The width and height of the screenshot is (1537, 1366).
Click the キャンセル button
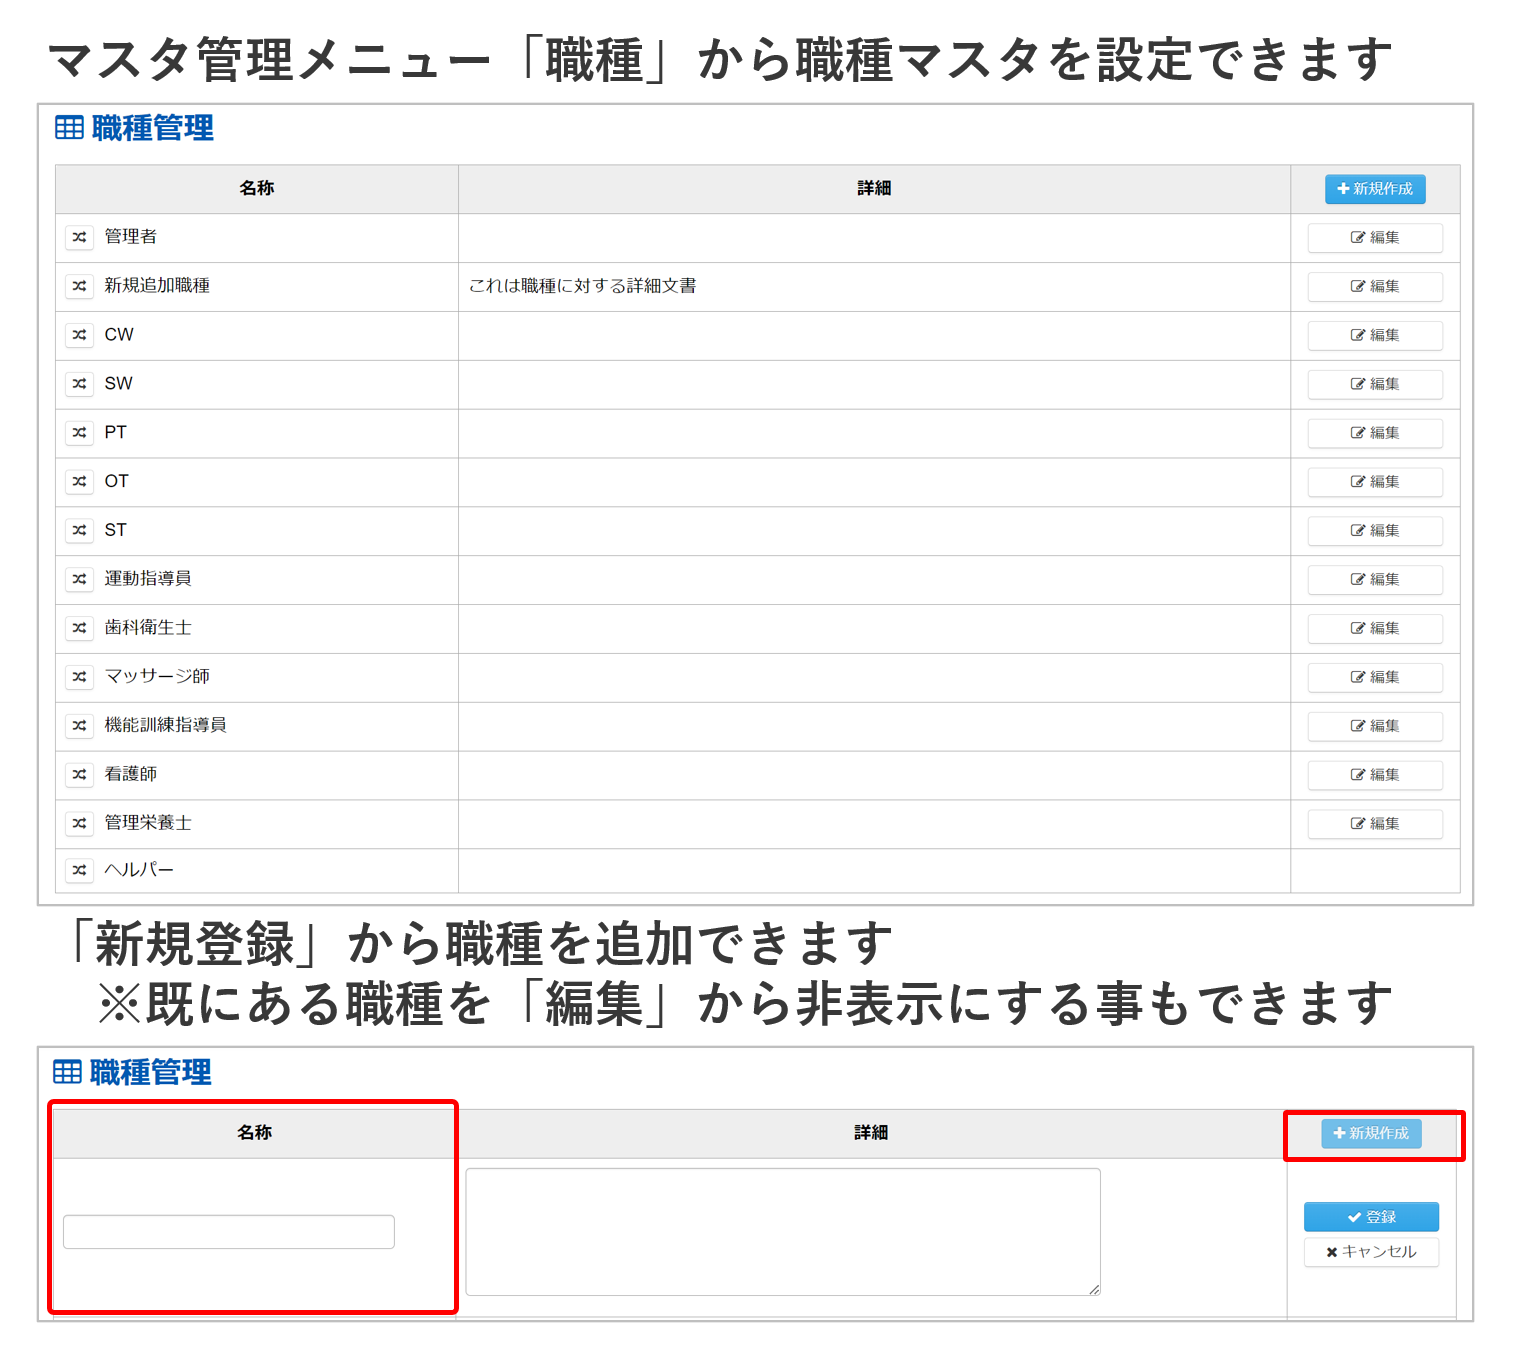(1370, 1252)
